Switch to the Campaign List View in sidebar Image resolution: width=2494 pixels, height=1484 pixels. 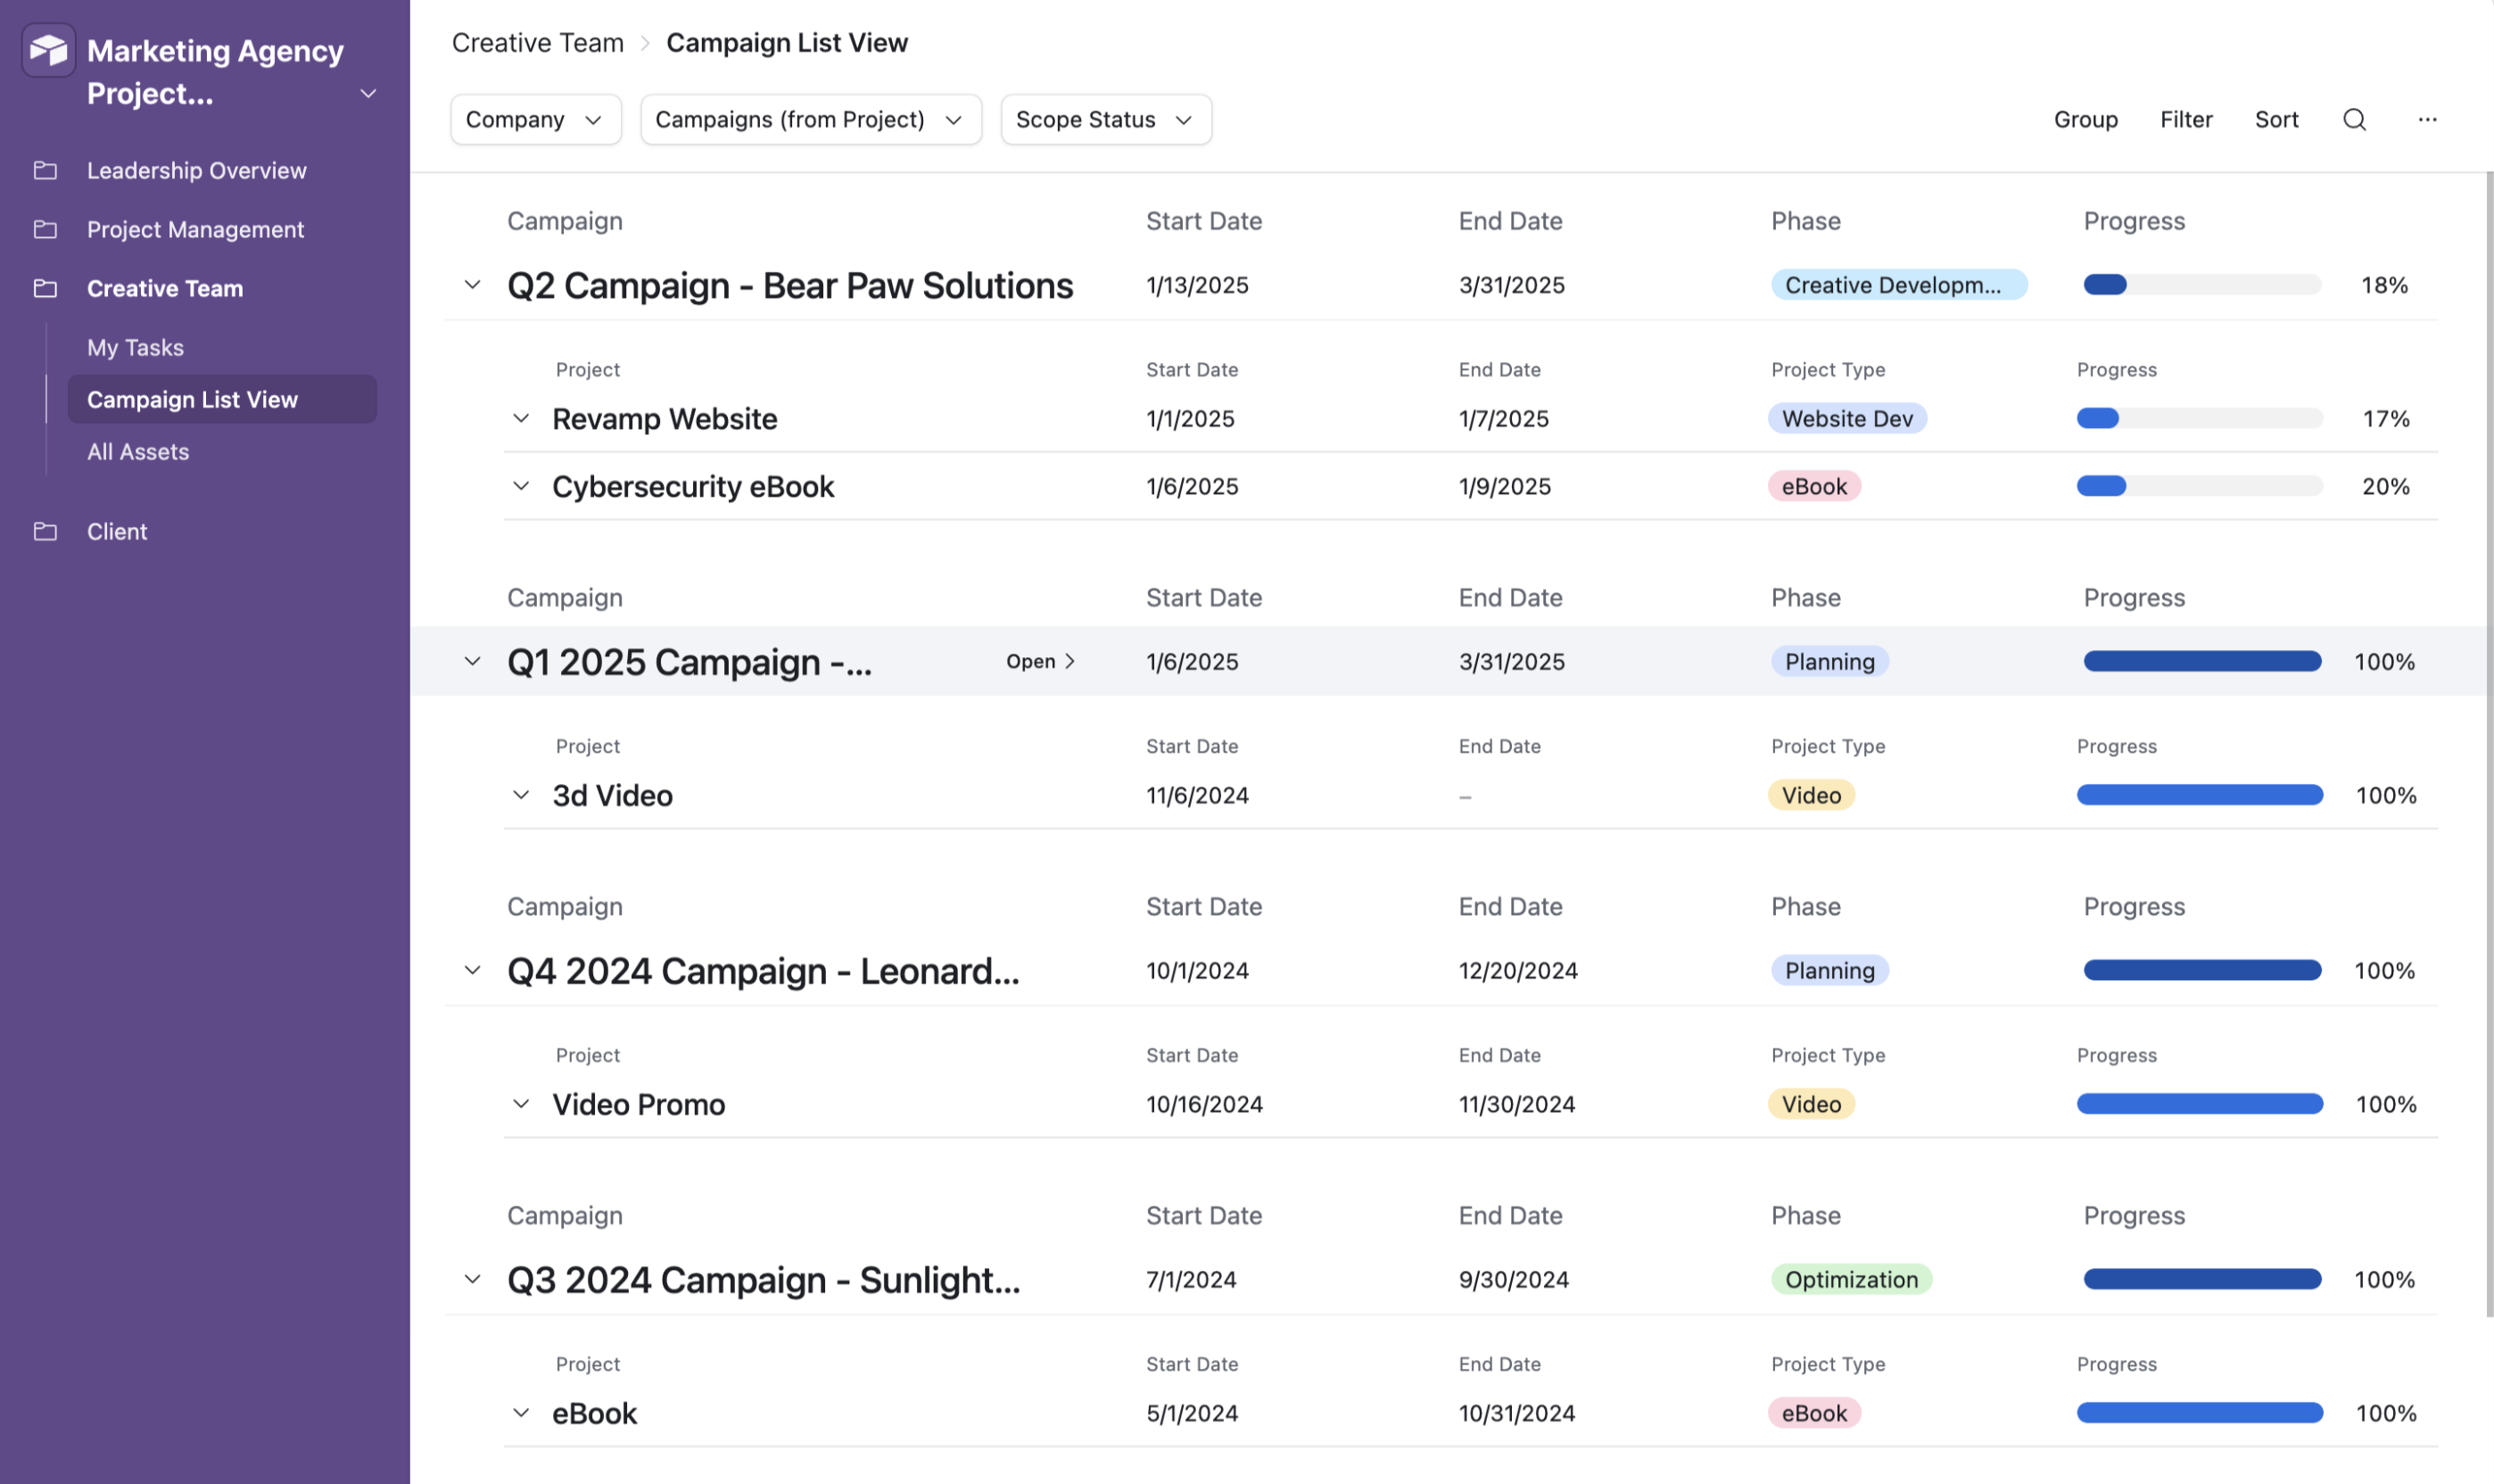(x=192, y=399)
